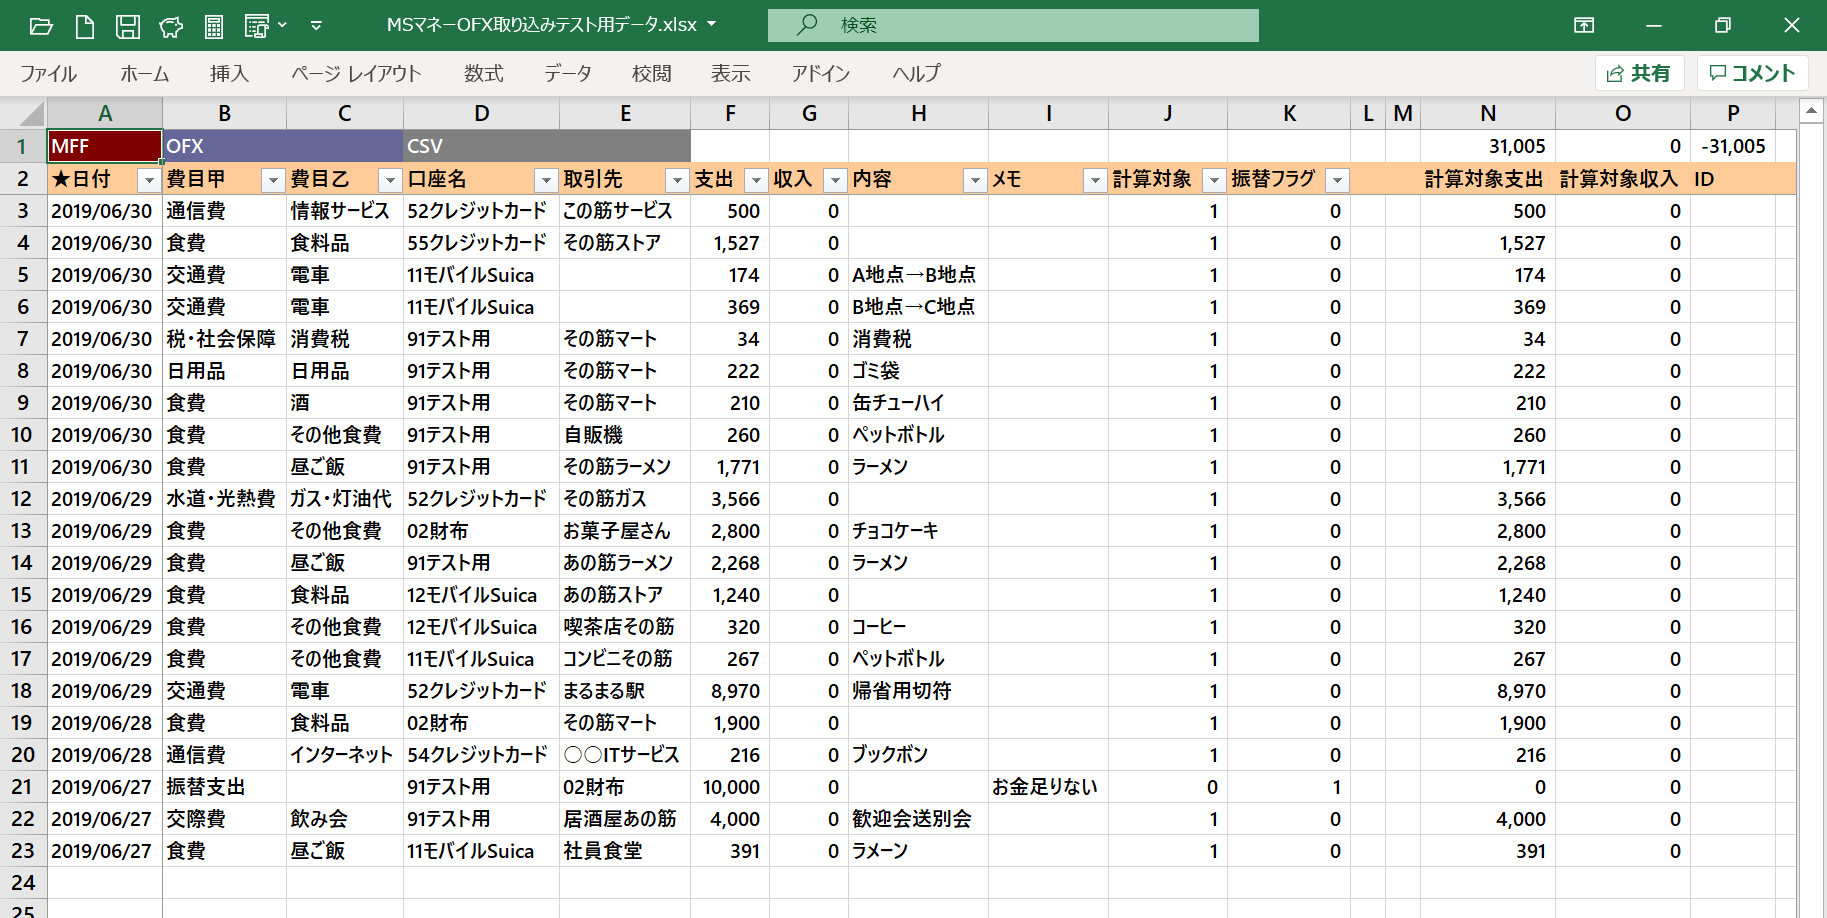Click the 水道･光熱費 cell in row 12
The width and height of the screenshot is (1827, 918).
pyautogui.click(x=224, y=499)
